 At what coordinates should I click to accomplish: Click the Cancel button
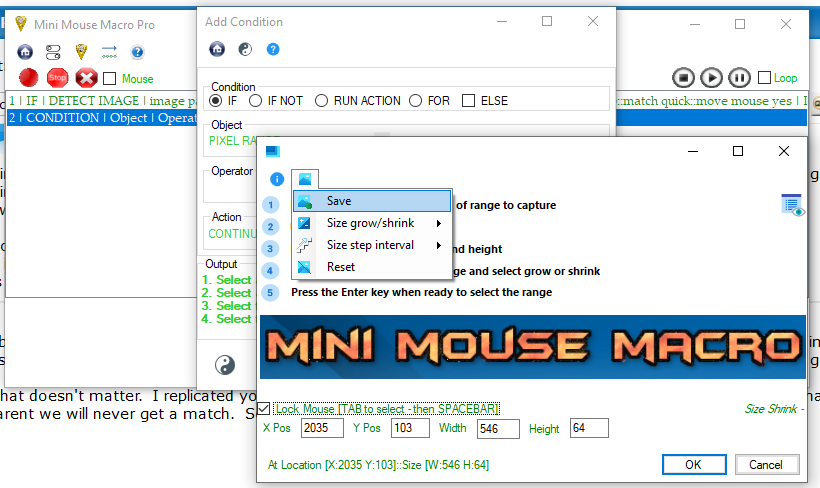tap(767, 464)
